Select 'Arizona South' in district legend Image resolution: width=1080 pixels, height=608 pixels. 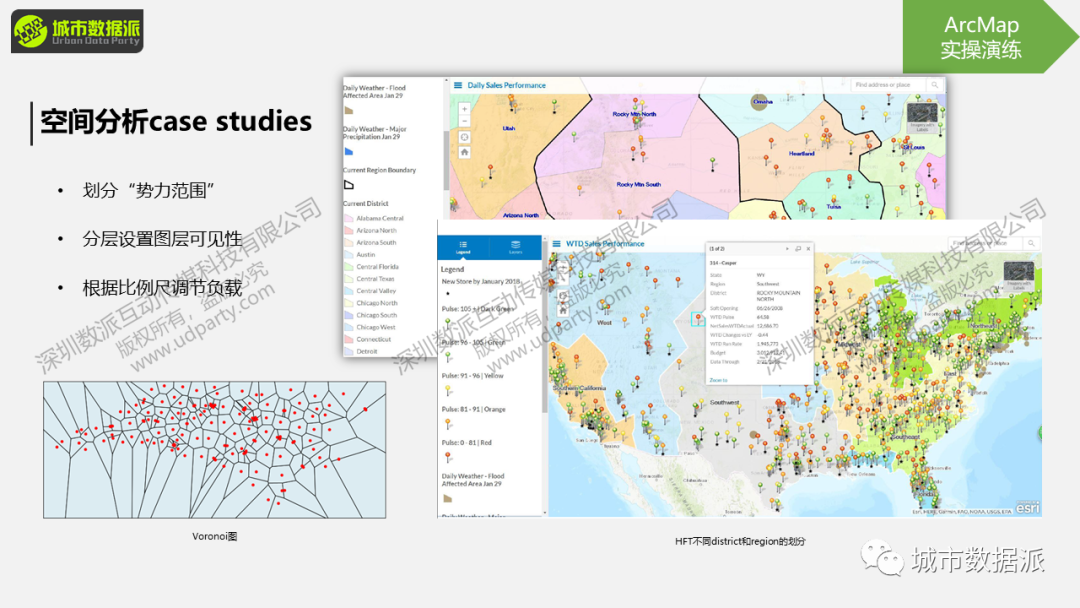(376, 242)
